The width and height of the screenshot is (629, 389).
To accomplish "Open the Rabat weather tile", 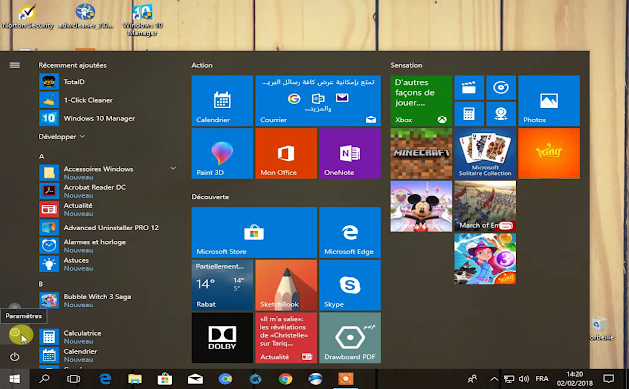I will point(222,285).
